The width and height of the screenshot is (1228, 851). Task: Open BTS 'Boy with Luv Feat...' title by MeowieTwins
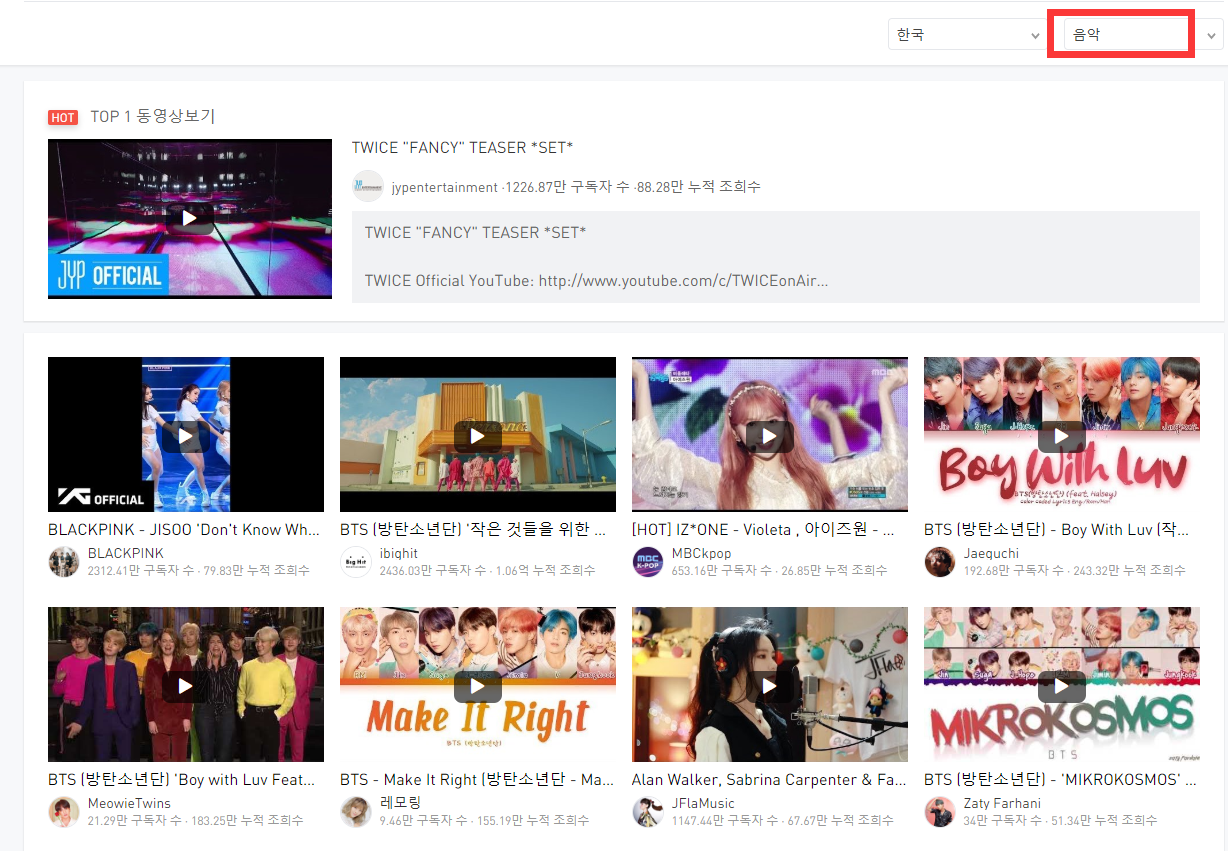pyautogui.click(x=182, y=780)
